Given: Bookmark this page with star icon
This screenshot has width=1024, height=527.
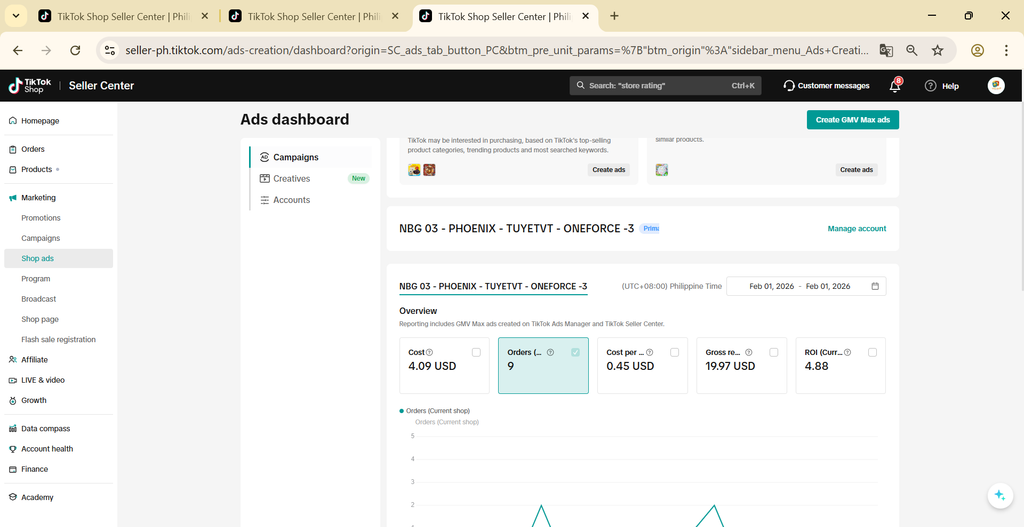Looking at the screenshot, I should tap(938, 50).
